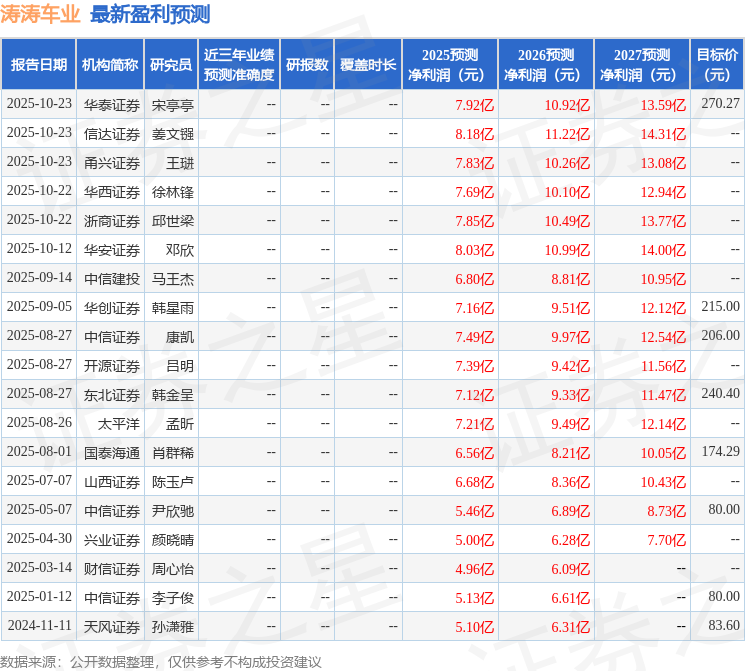Click 2027 forecast 14.00亿
This screenshot has width=745, height=671.
663,250
